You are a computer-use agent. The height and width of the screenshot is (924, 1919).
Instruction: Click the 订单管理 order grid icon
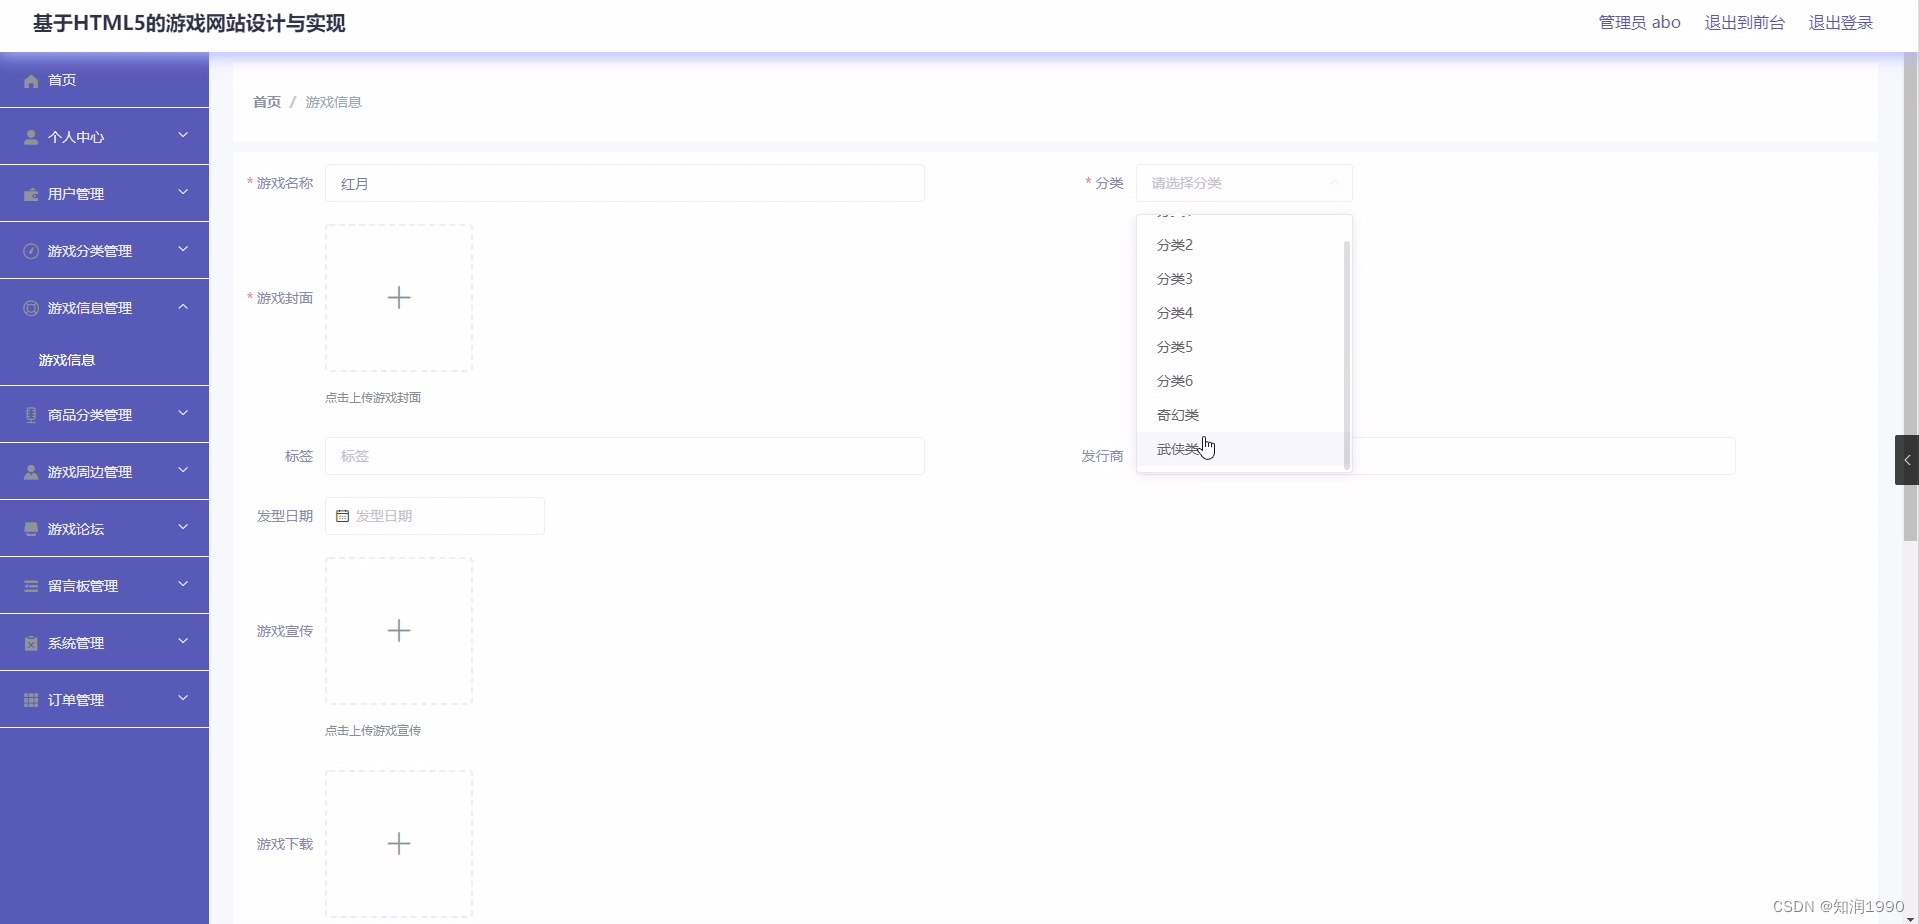pos(30,699)
